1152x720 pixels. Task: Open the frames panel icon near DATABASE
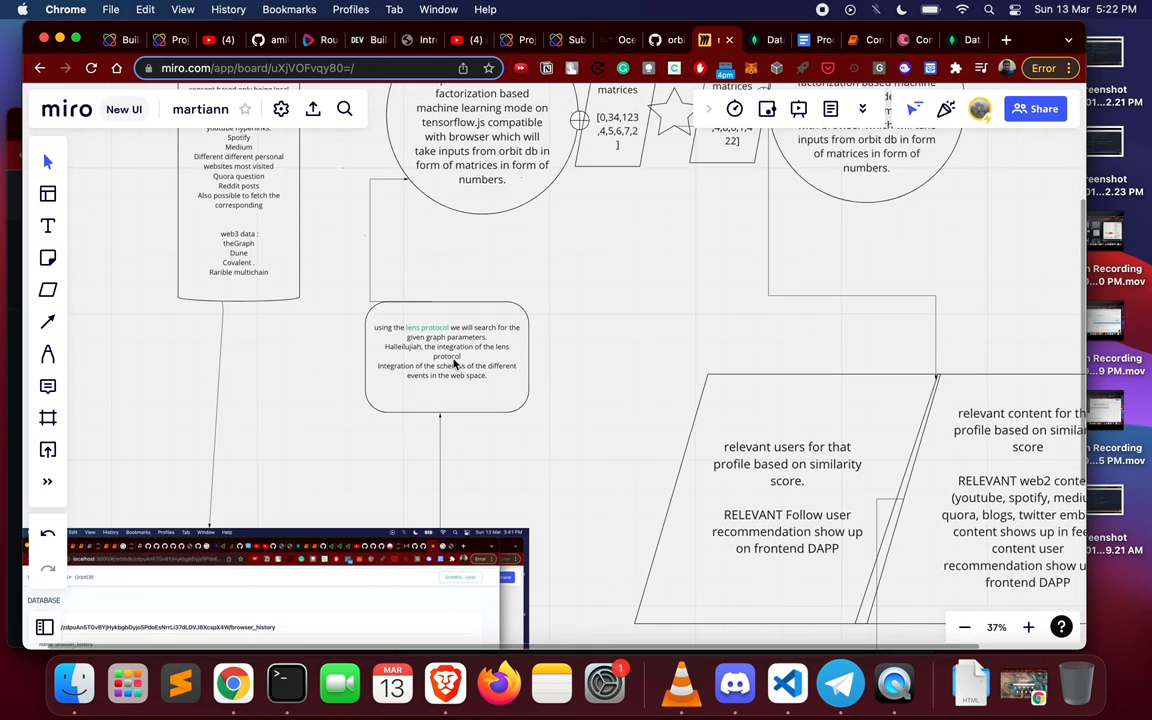tap(45, 627)
